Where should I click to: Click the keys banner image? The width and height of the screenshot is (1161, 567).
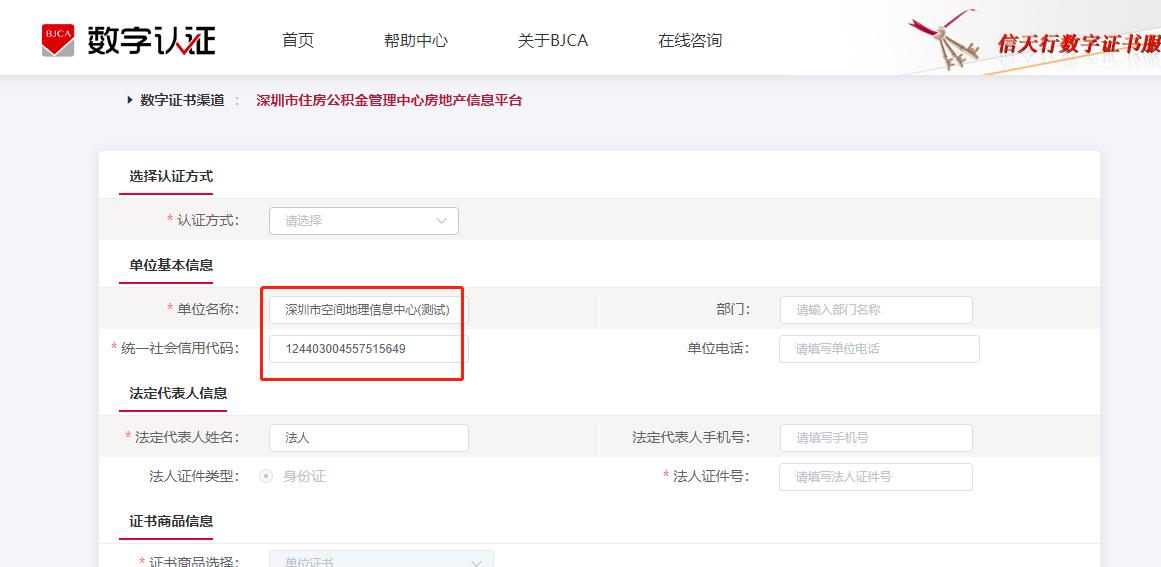[x=944, y=42]
